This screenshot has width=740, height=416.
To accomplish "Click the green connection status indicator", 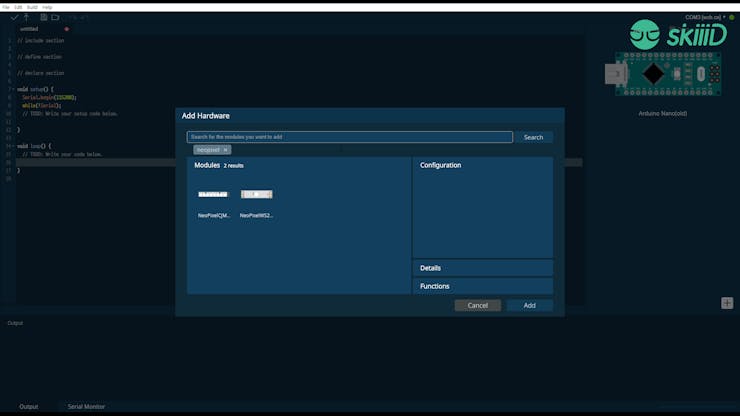I will (x=732, y=17).
